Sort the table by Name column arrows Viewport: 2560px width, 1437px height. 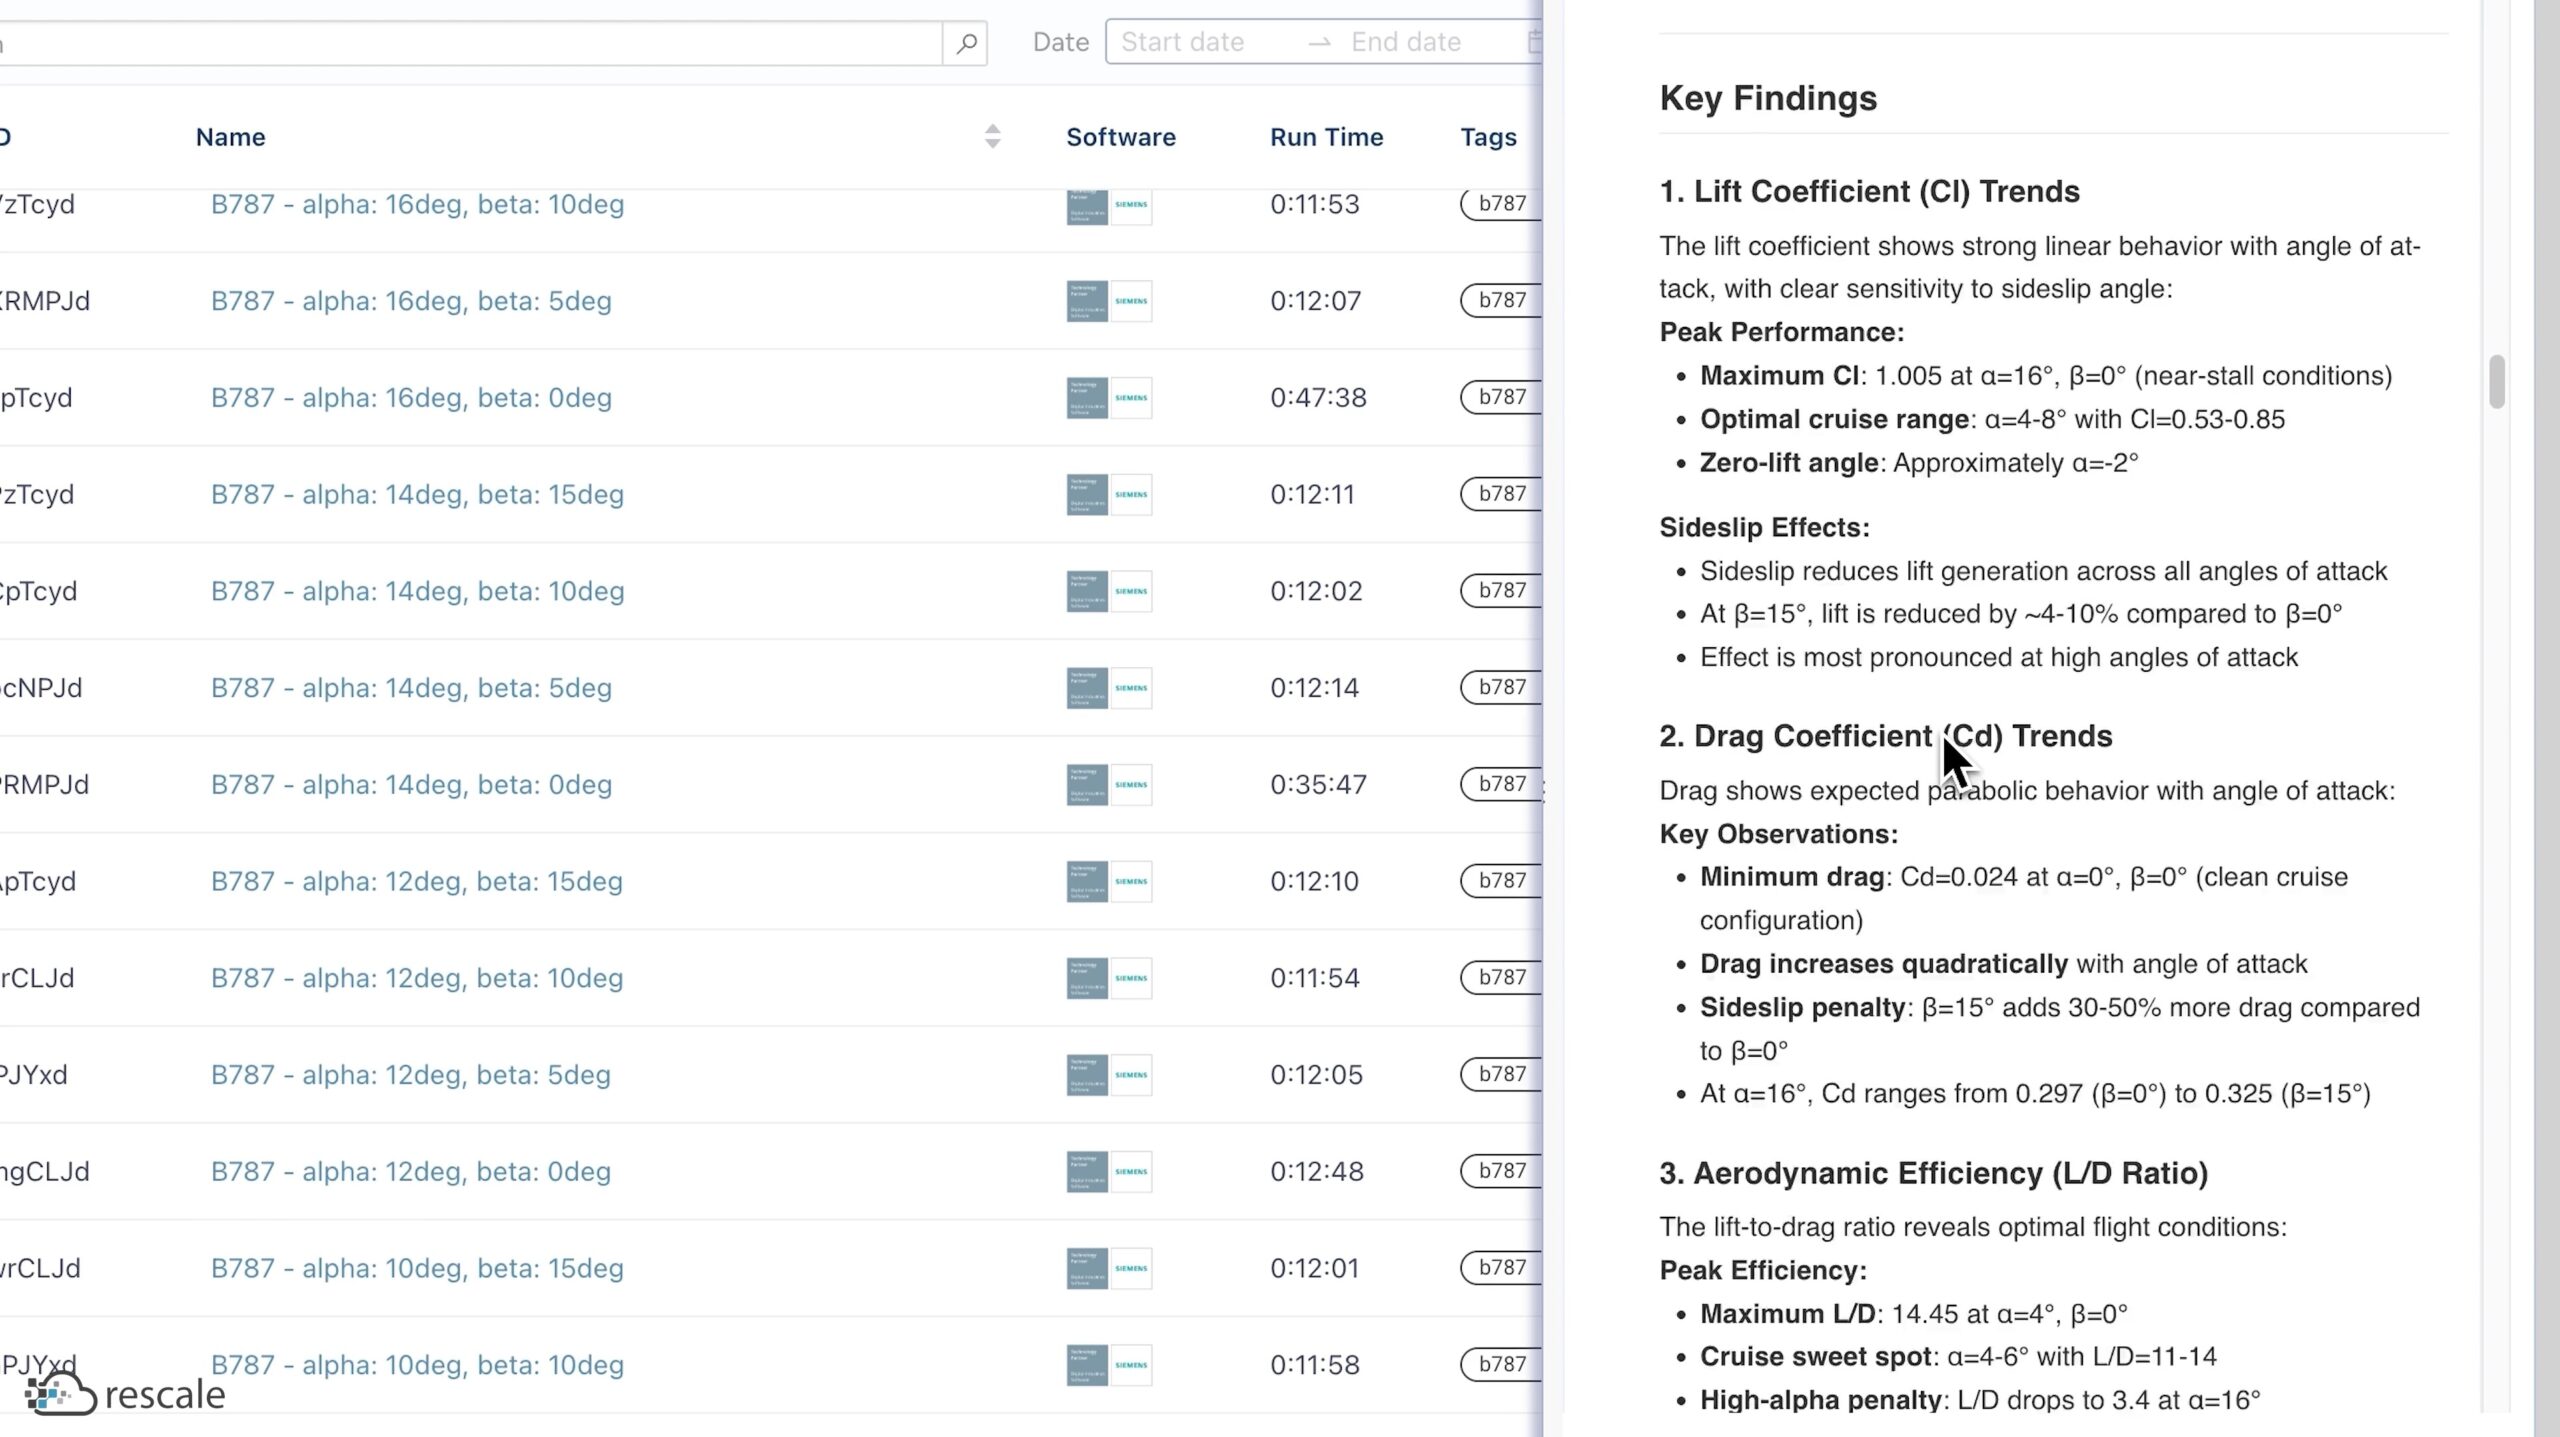(992, 137)
